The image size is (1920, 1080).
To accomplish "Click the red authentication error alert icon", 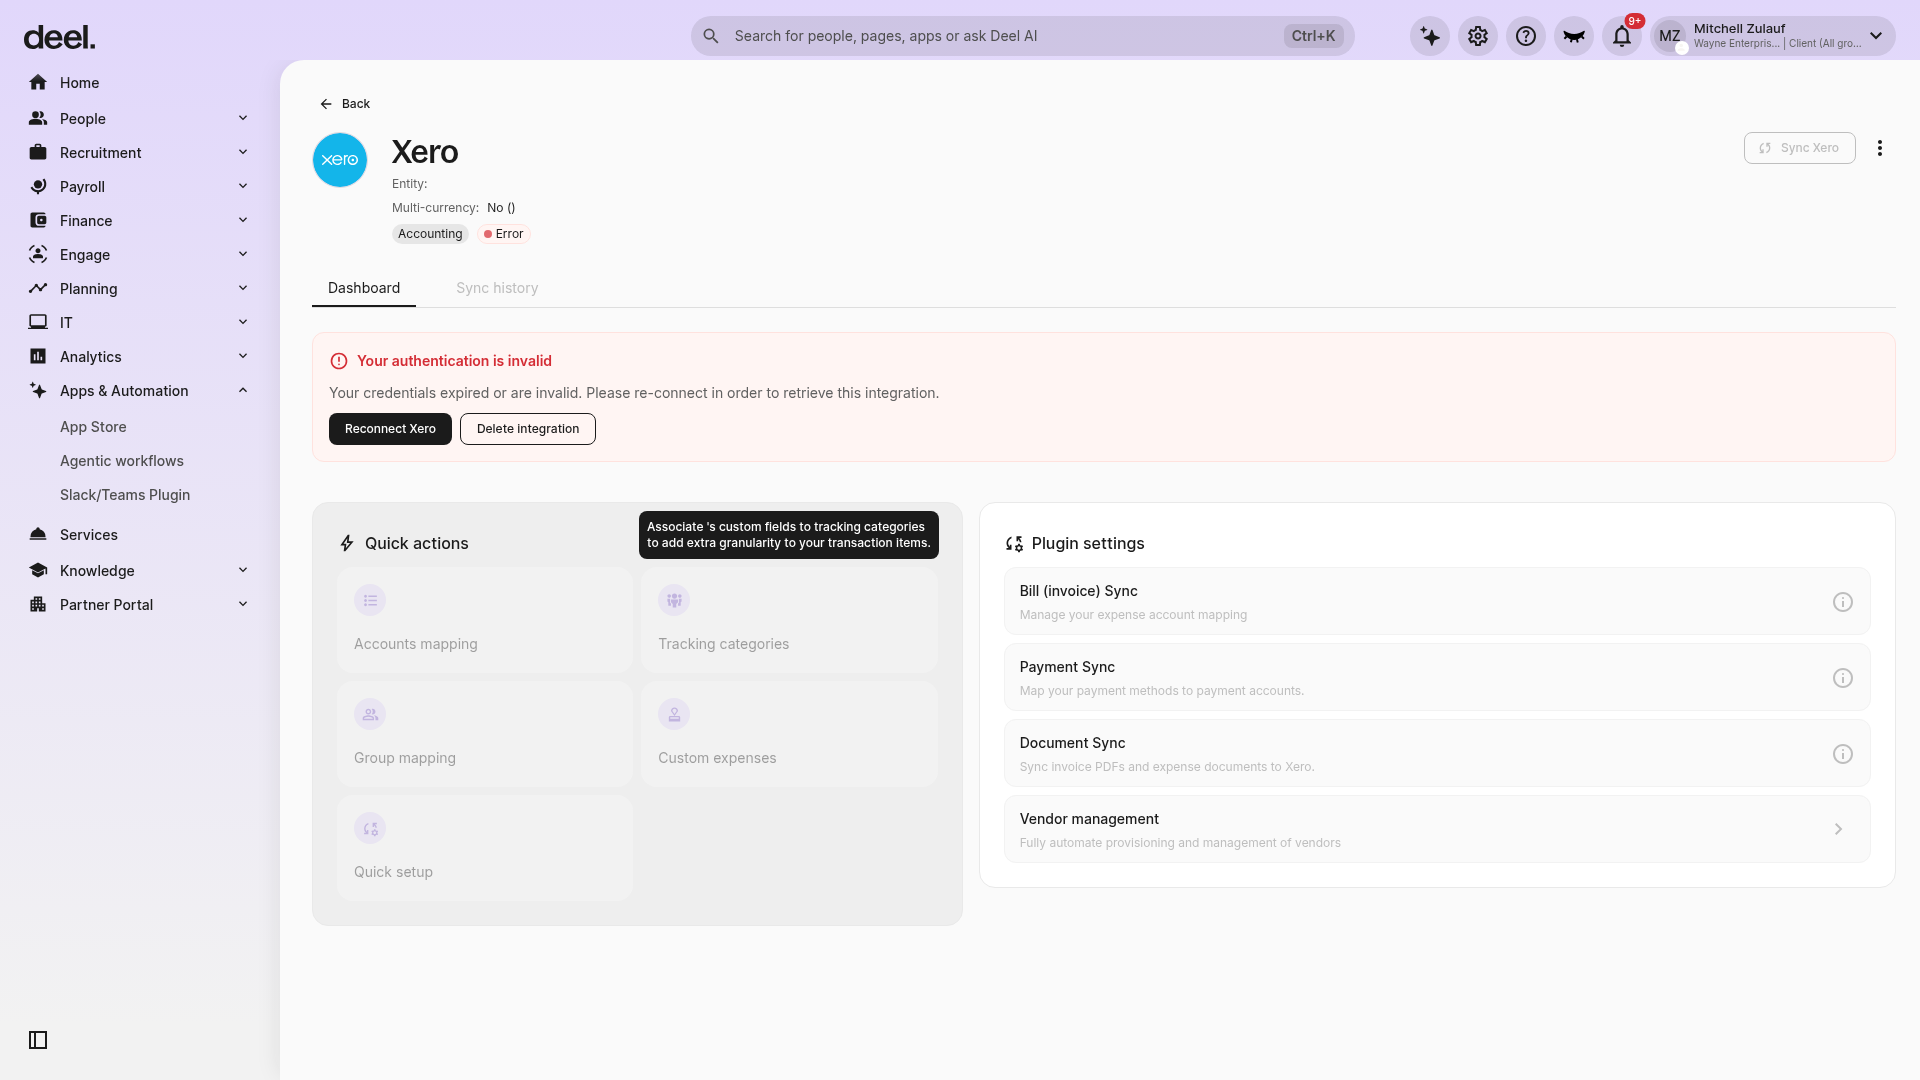I will pyautogui.click(x=339, y=361).
